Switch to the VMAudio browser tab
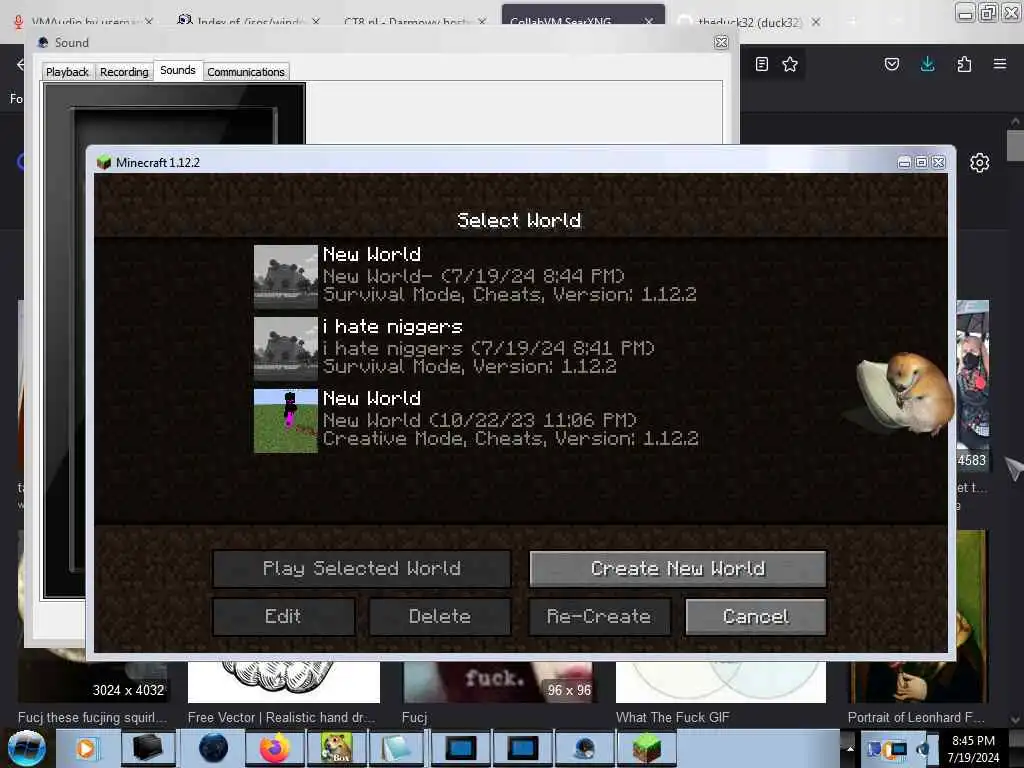This screenshot has height=768, width=1024. 84,22
